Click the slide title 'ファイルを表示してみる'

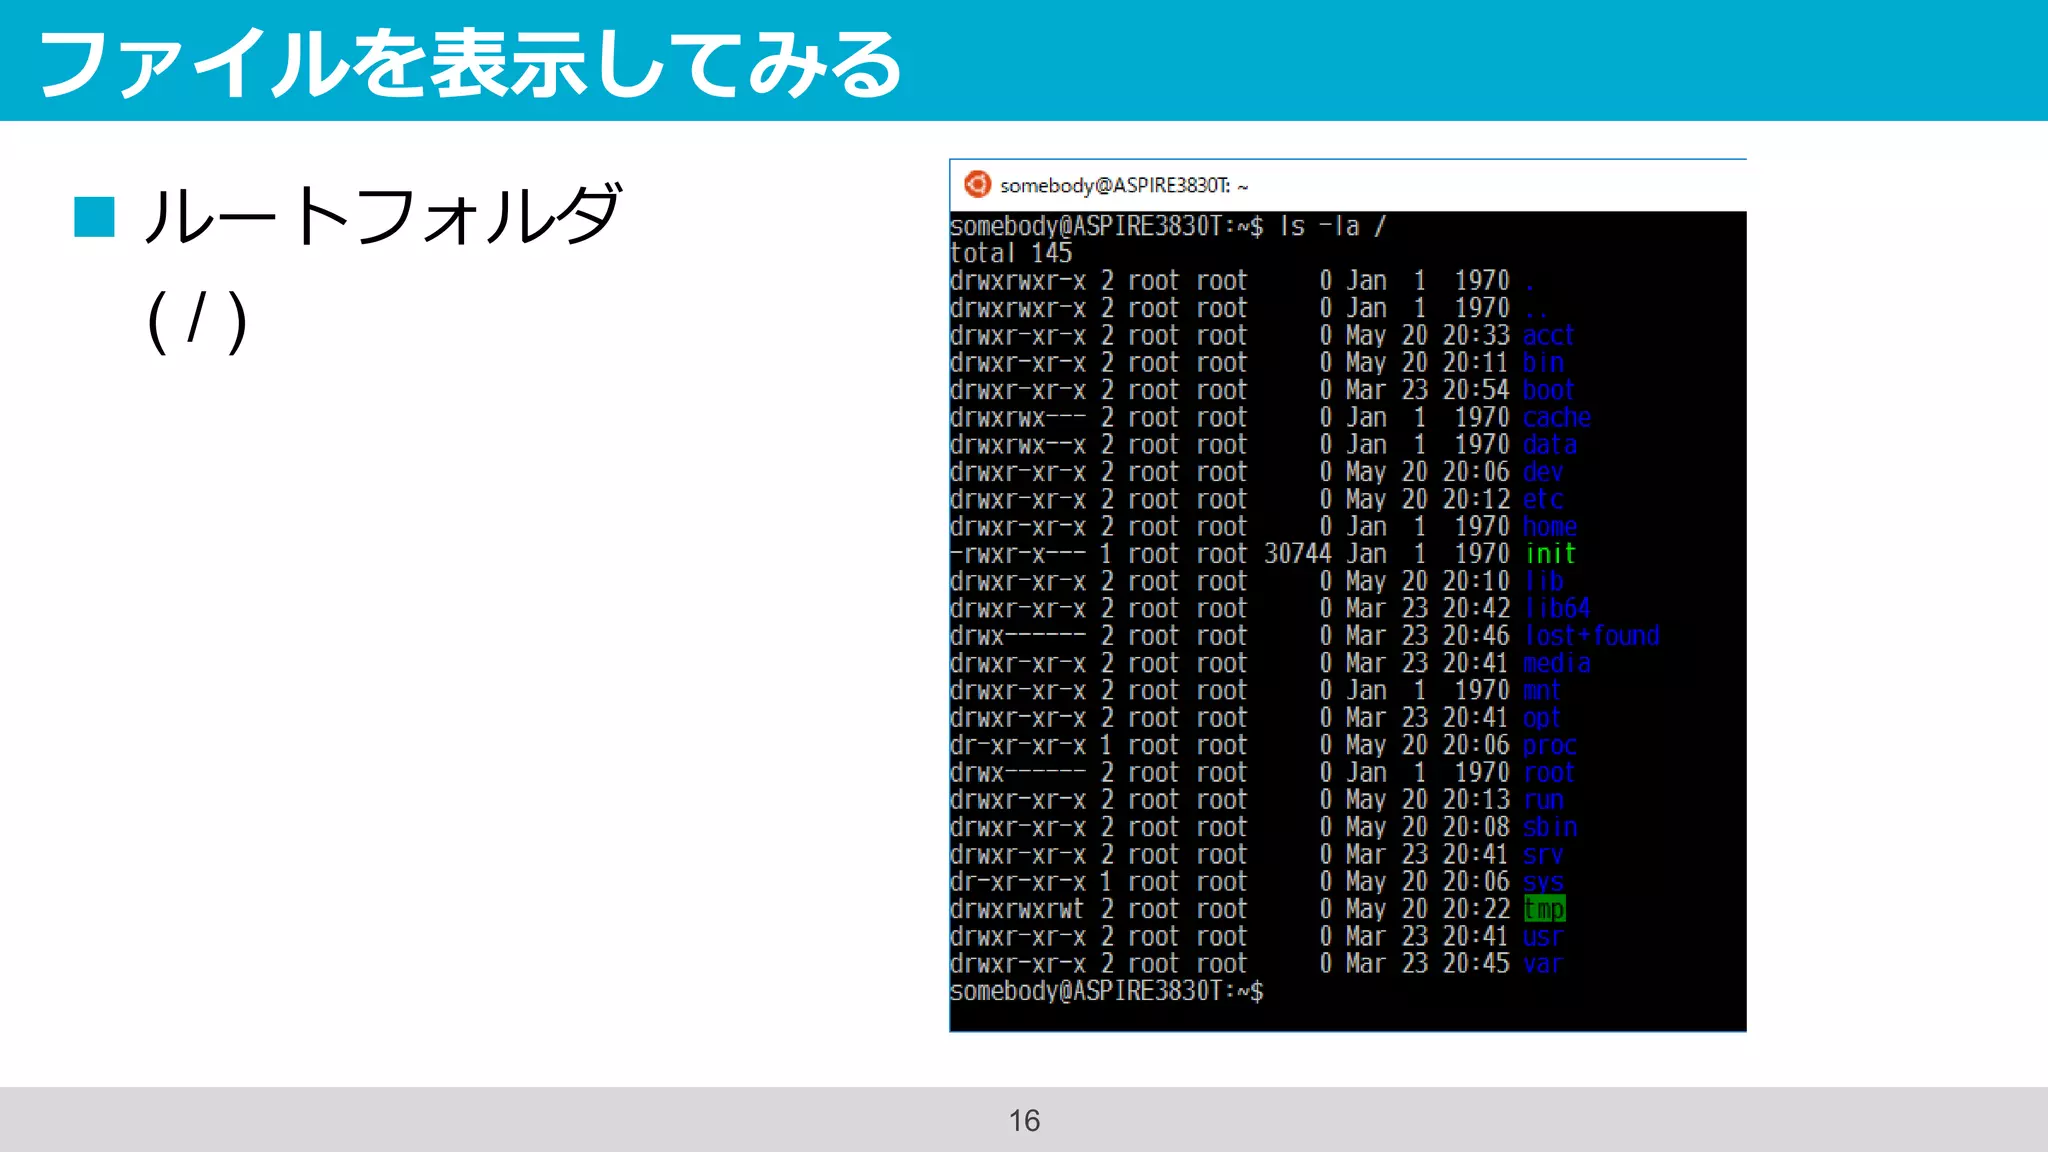[471, 63]
